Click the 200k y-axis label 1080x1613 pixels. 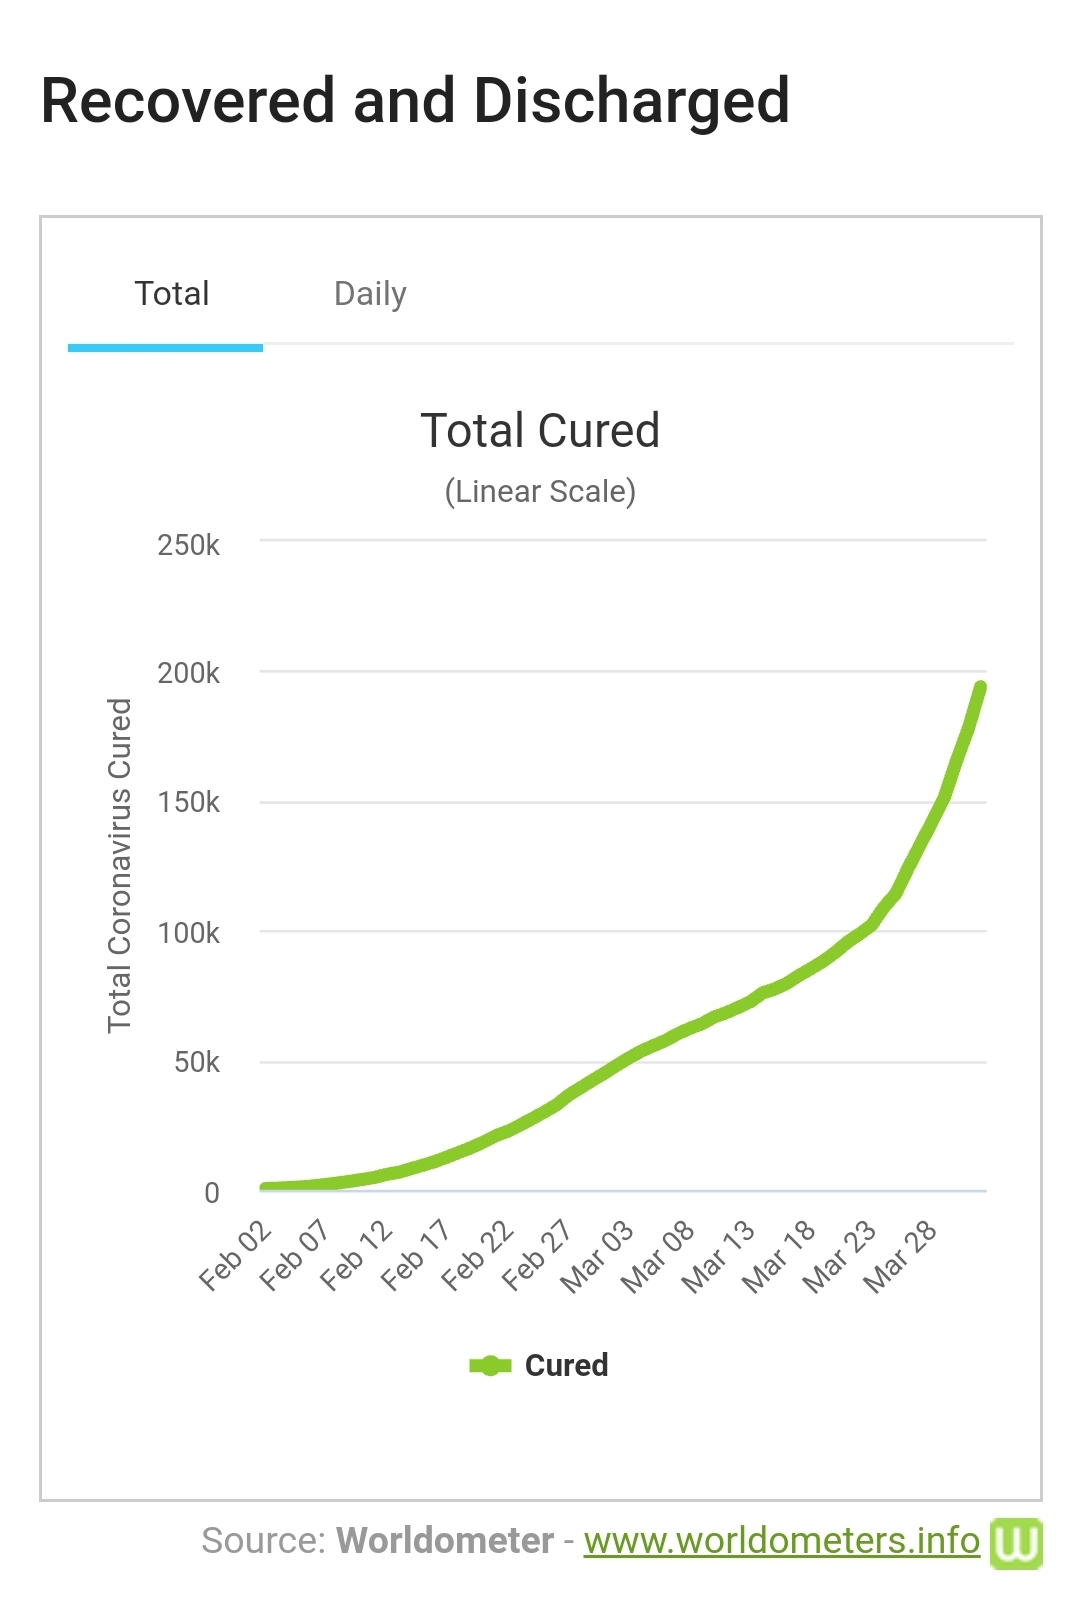pos(188,673)
